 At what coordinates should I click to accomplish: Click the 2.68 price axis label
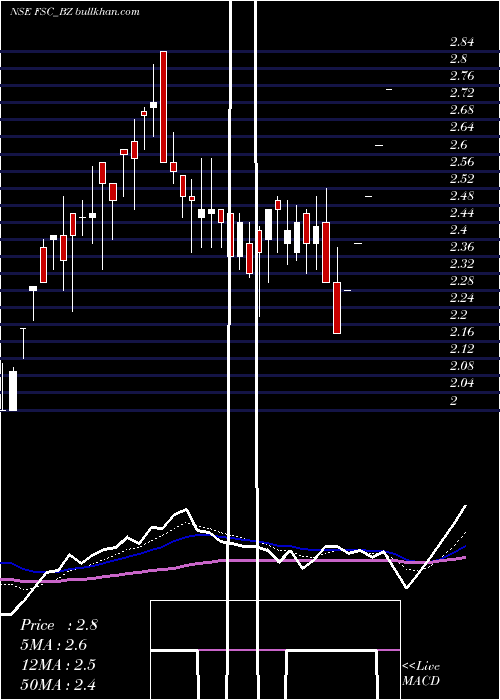462,110
